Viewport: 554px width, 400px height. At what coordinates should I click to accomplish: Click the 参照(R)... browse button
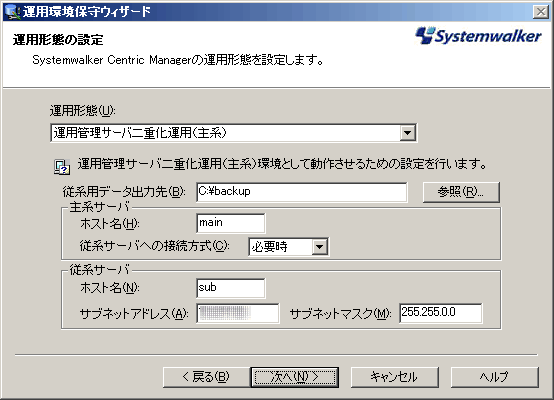pos(461,192)
